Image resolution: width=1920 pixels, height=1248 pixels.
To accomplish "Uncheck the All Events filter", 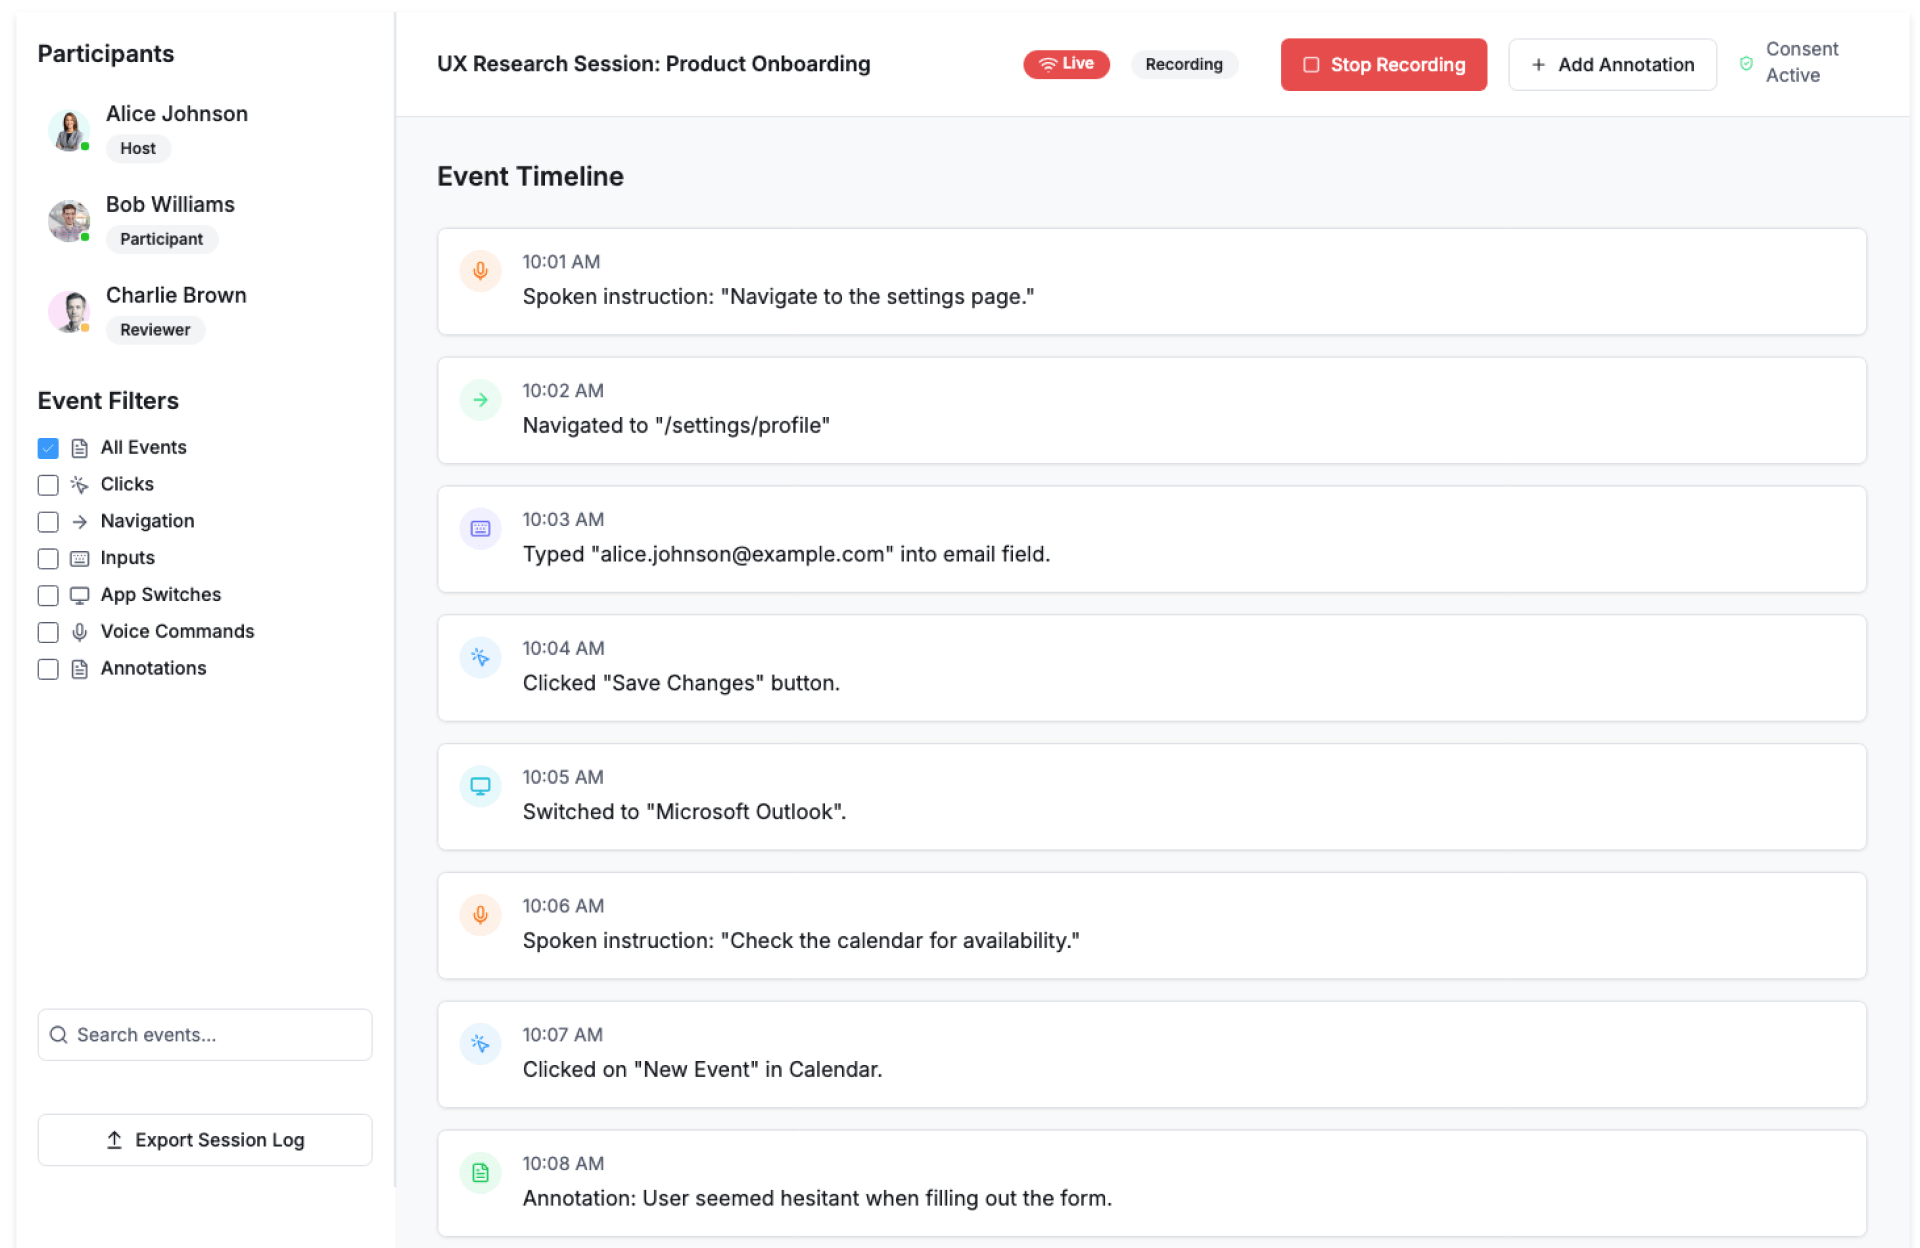I will 48,448.
